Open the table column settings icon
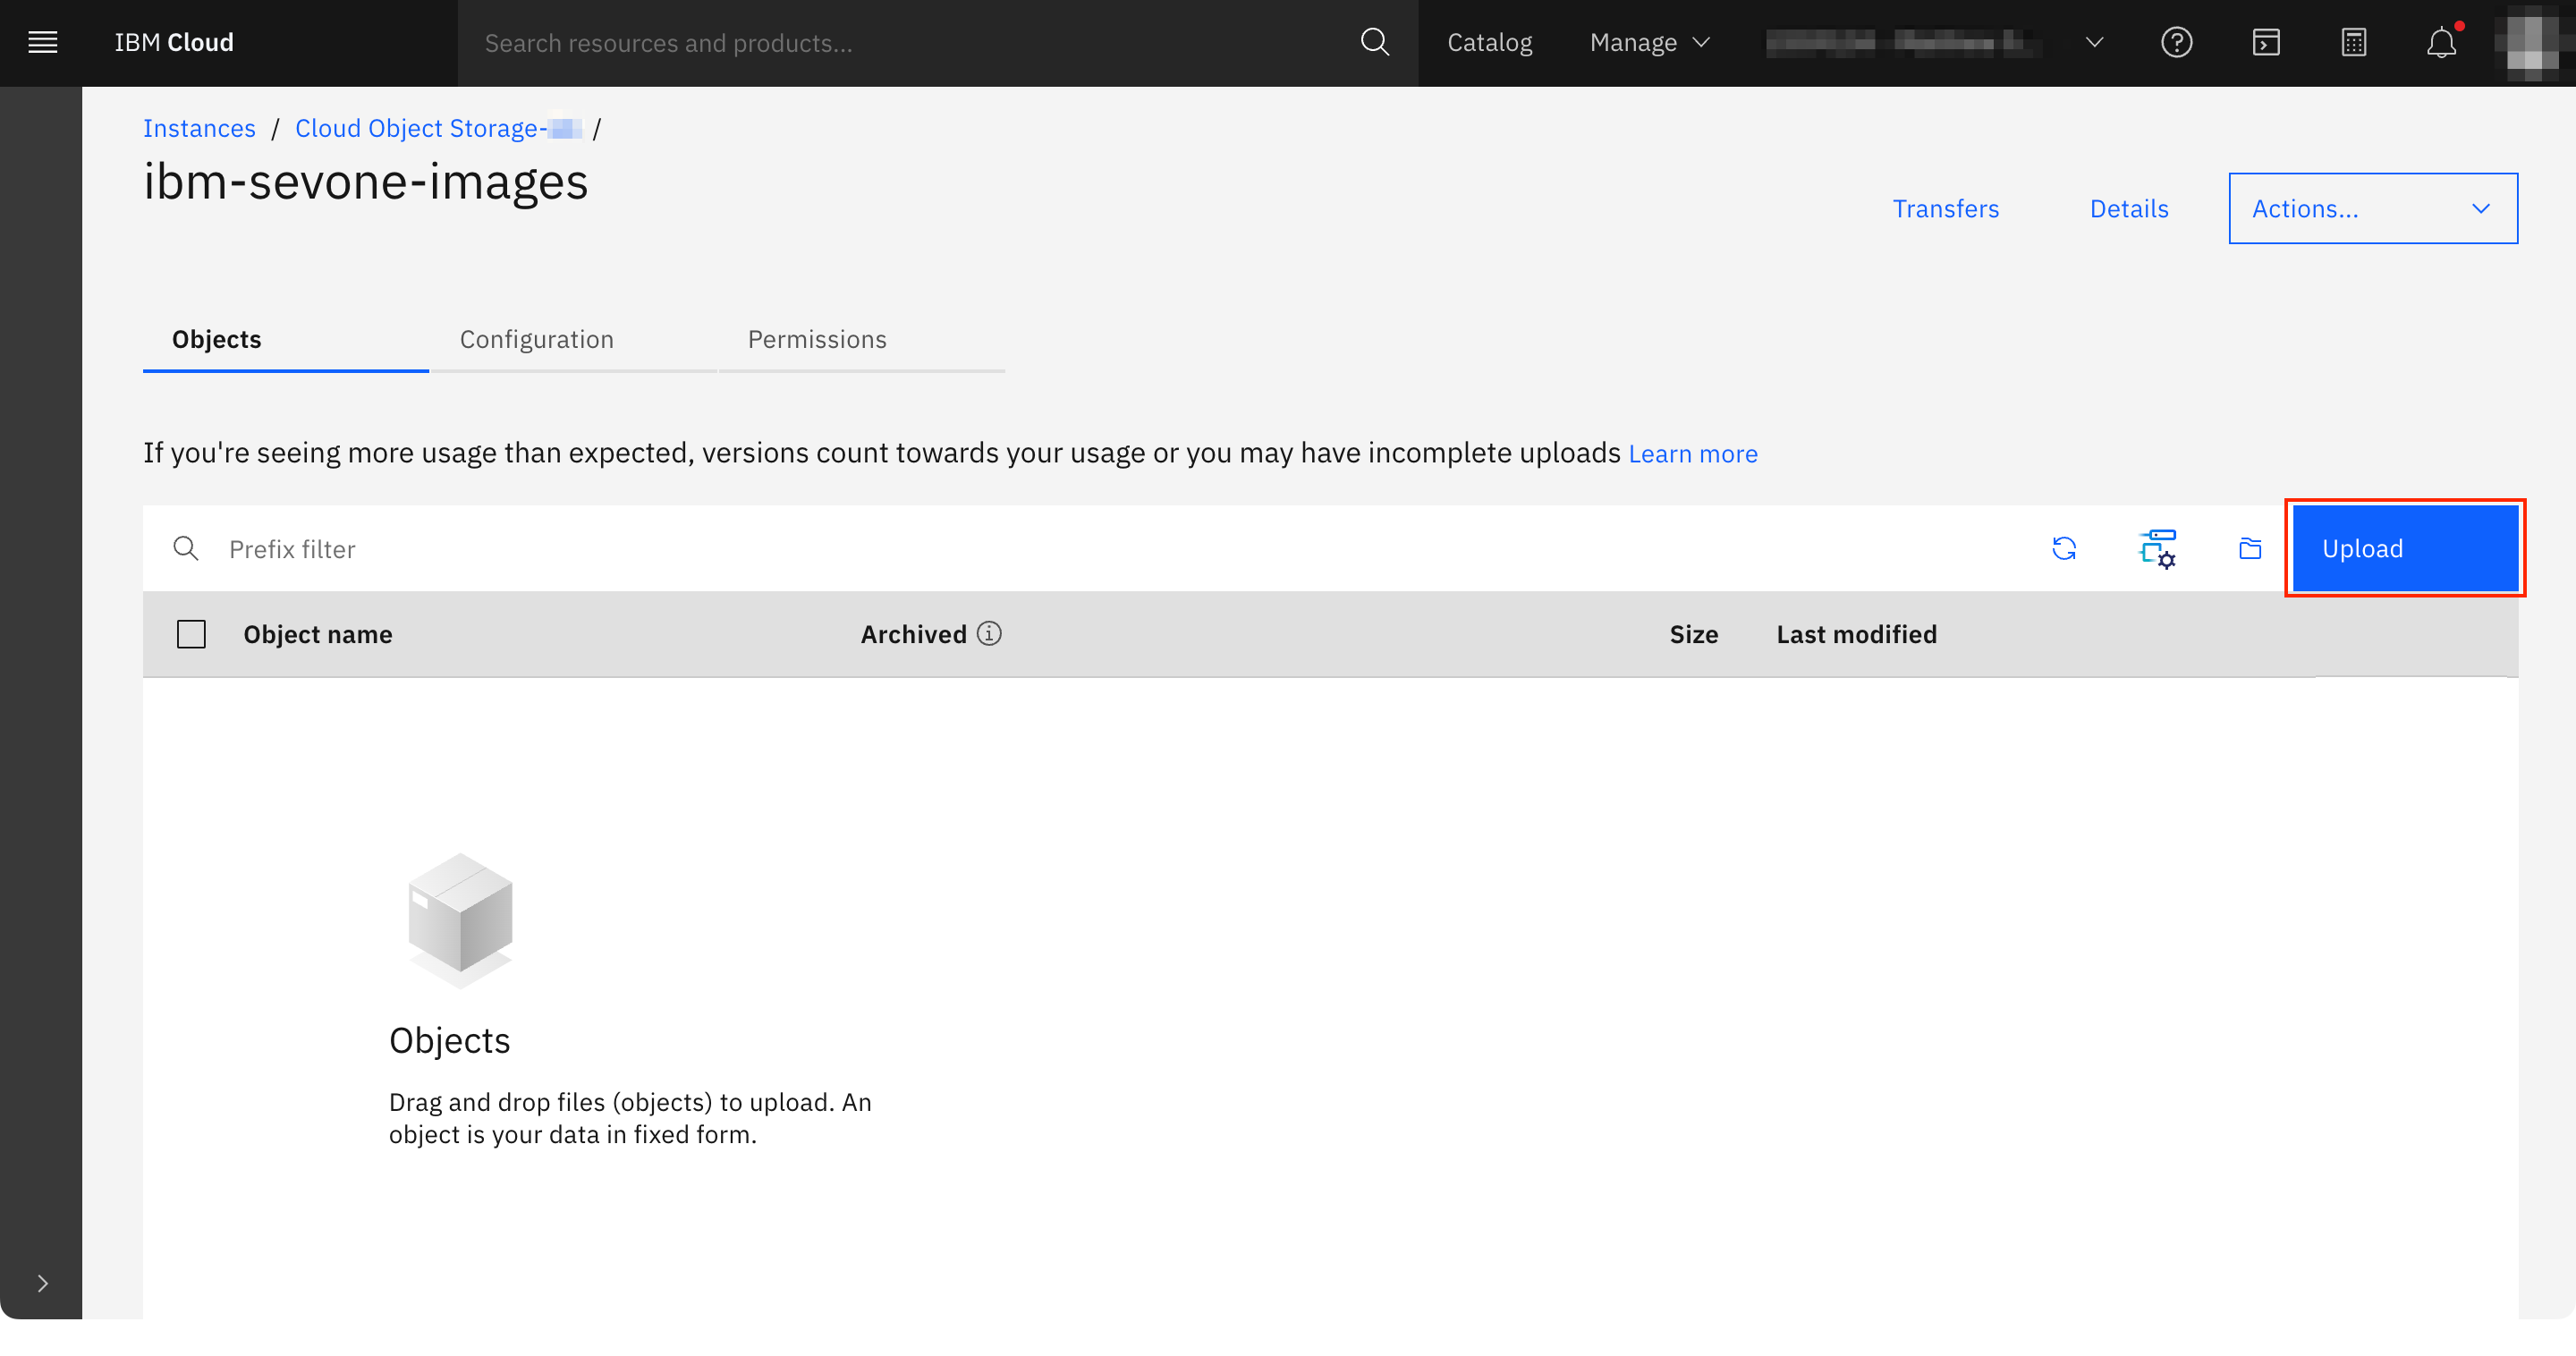 point(2157,549)
